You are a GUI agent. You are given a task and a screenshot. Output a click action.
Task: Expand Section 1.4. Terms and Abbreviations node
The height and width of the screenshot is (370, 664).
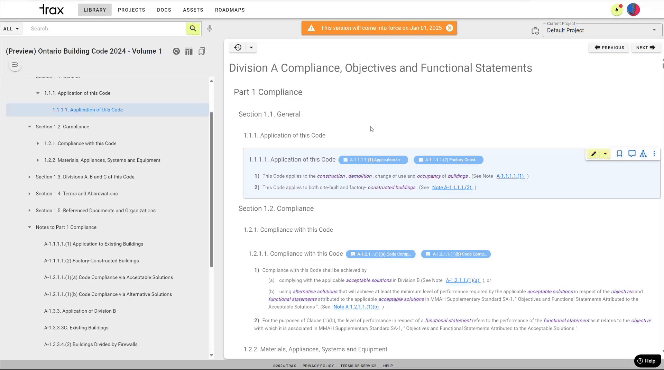tap(30, 193)
